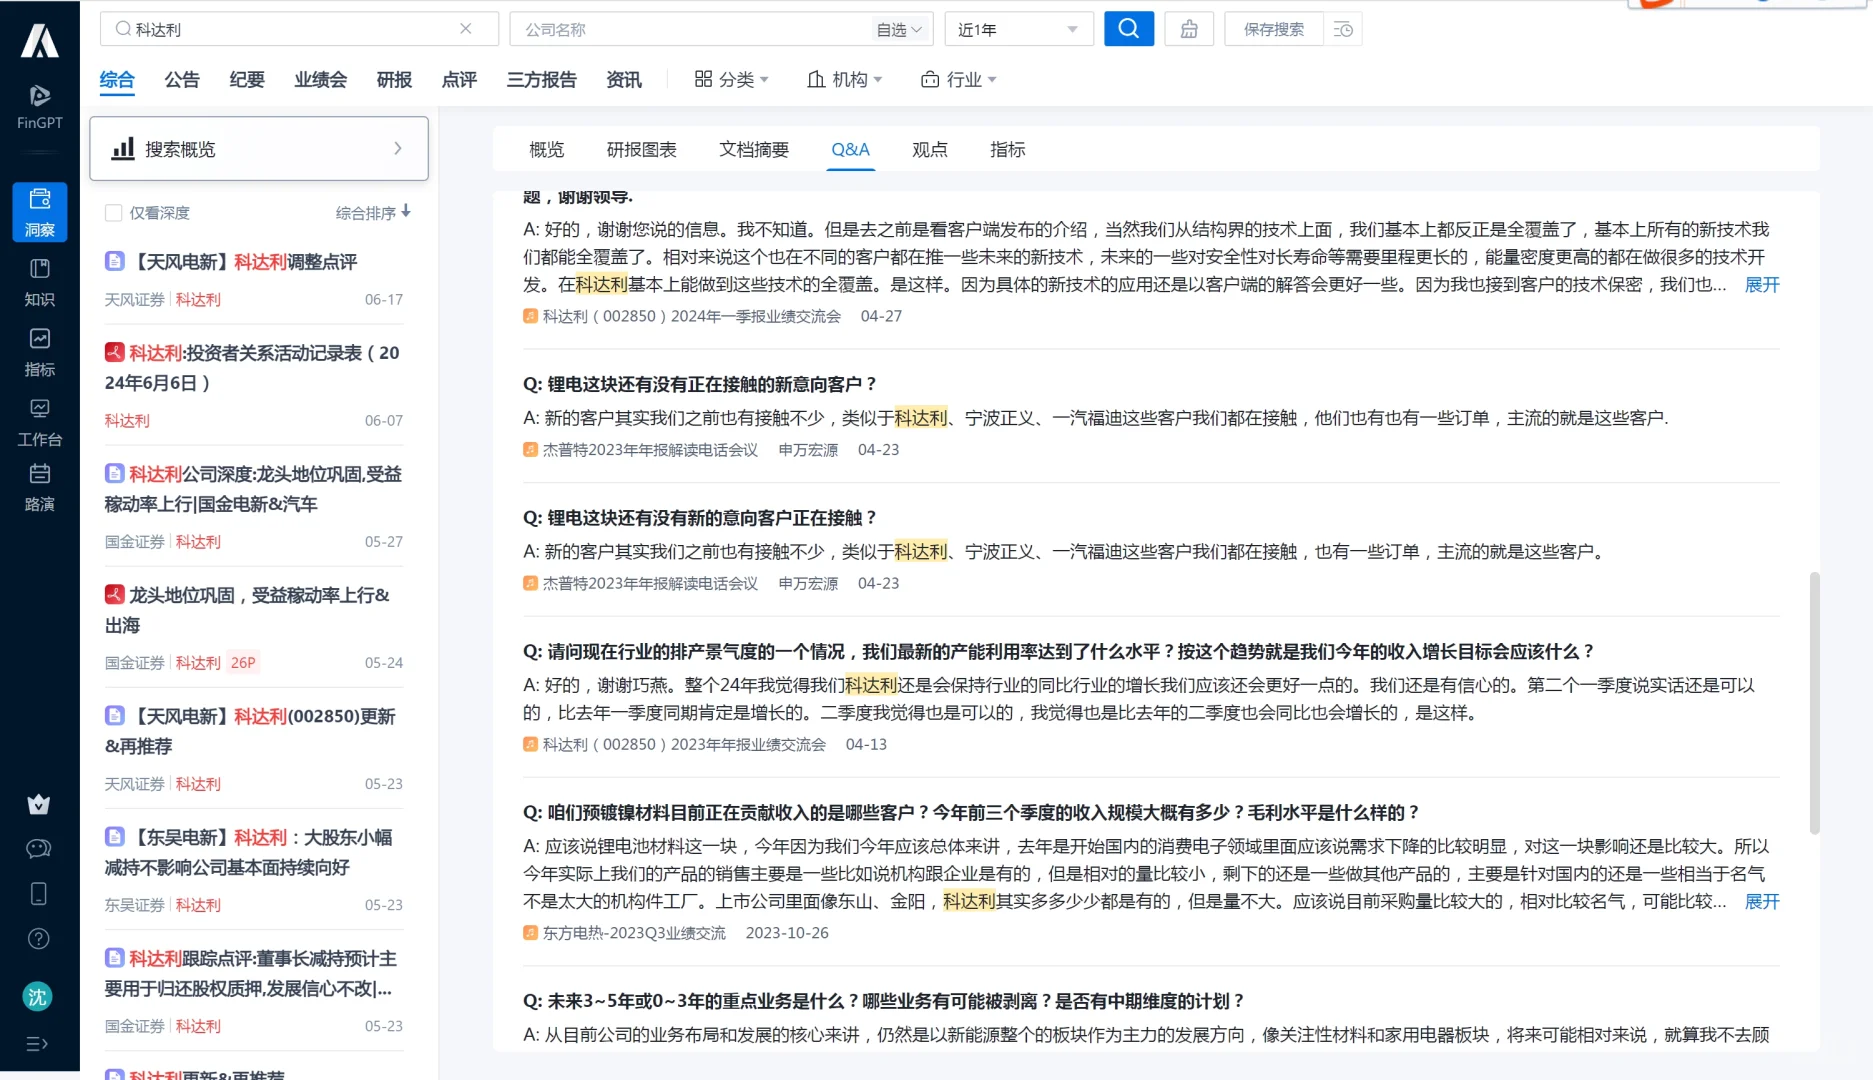Select the Q&A sub-tab
The image size is (1873, 1080).
tap(851, 150)
